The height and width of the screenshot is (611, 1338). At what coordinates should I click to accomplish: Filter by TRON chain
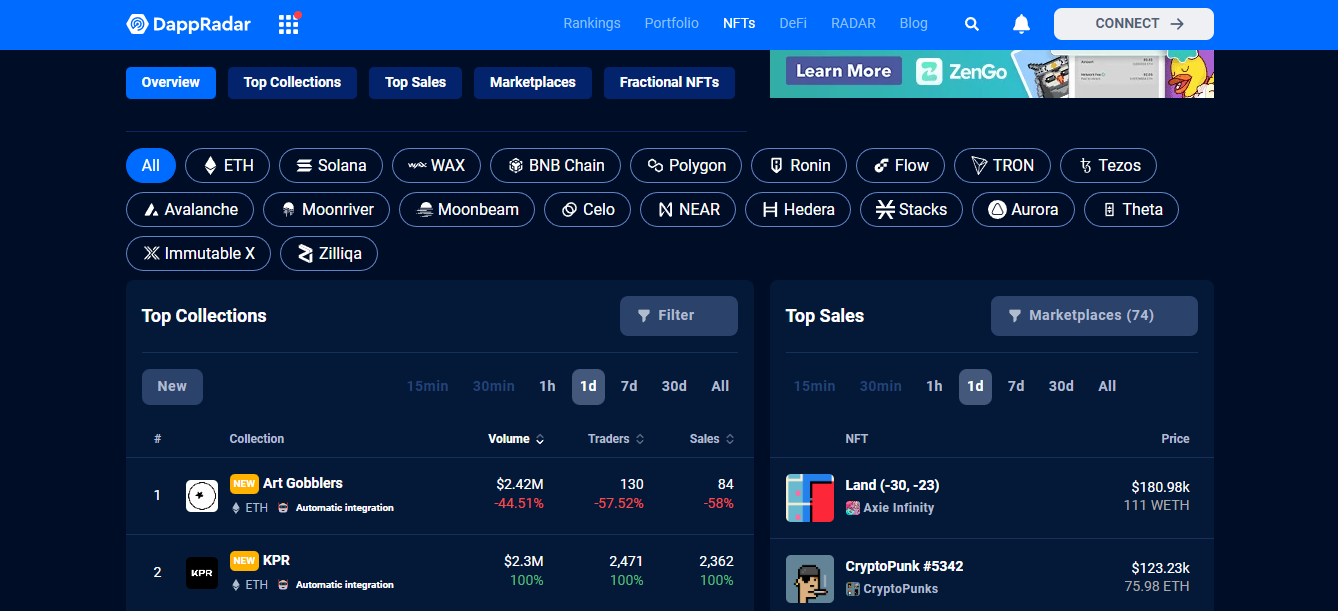click(x=1002, y=165)
